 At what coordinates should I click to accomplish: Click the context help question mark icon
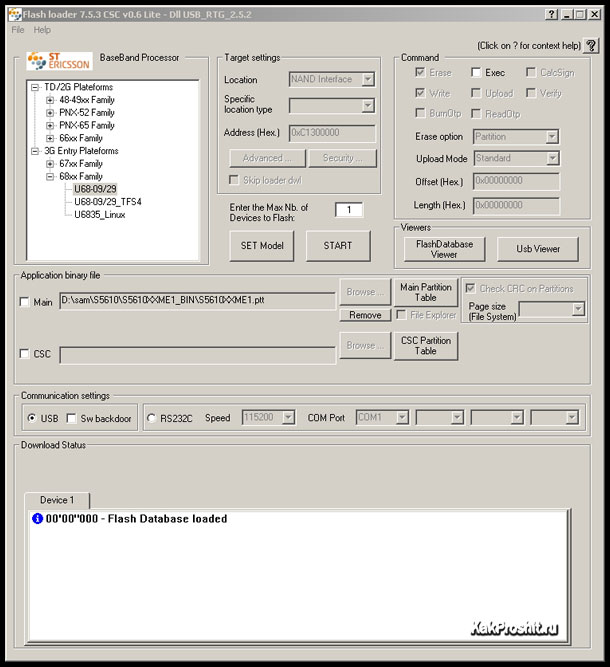(x=591, y=45)
